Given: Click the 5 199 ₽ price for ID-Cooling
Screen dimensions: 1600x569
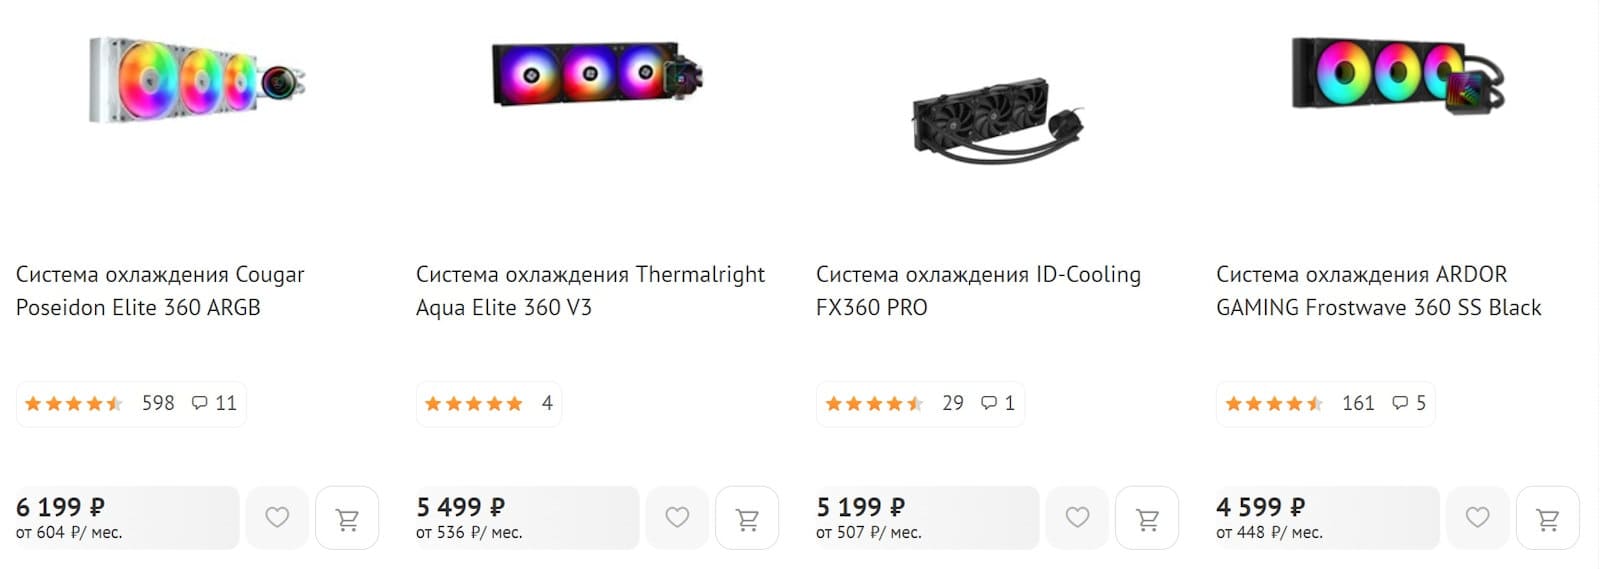Looking at the screenshot, I should coord(860,507).
